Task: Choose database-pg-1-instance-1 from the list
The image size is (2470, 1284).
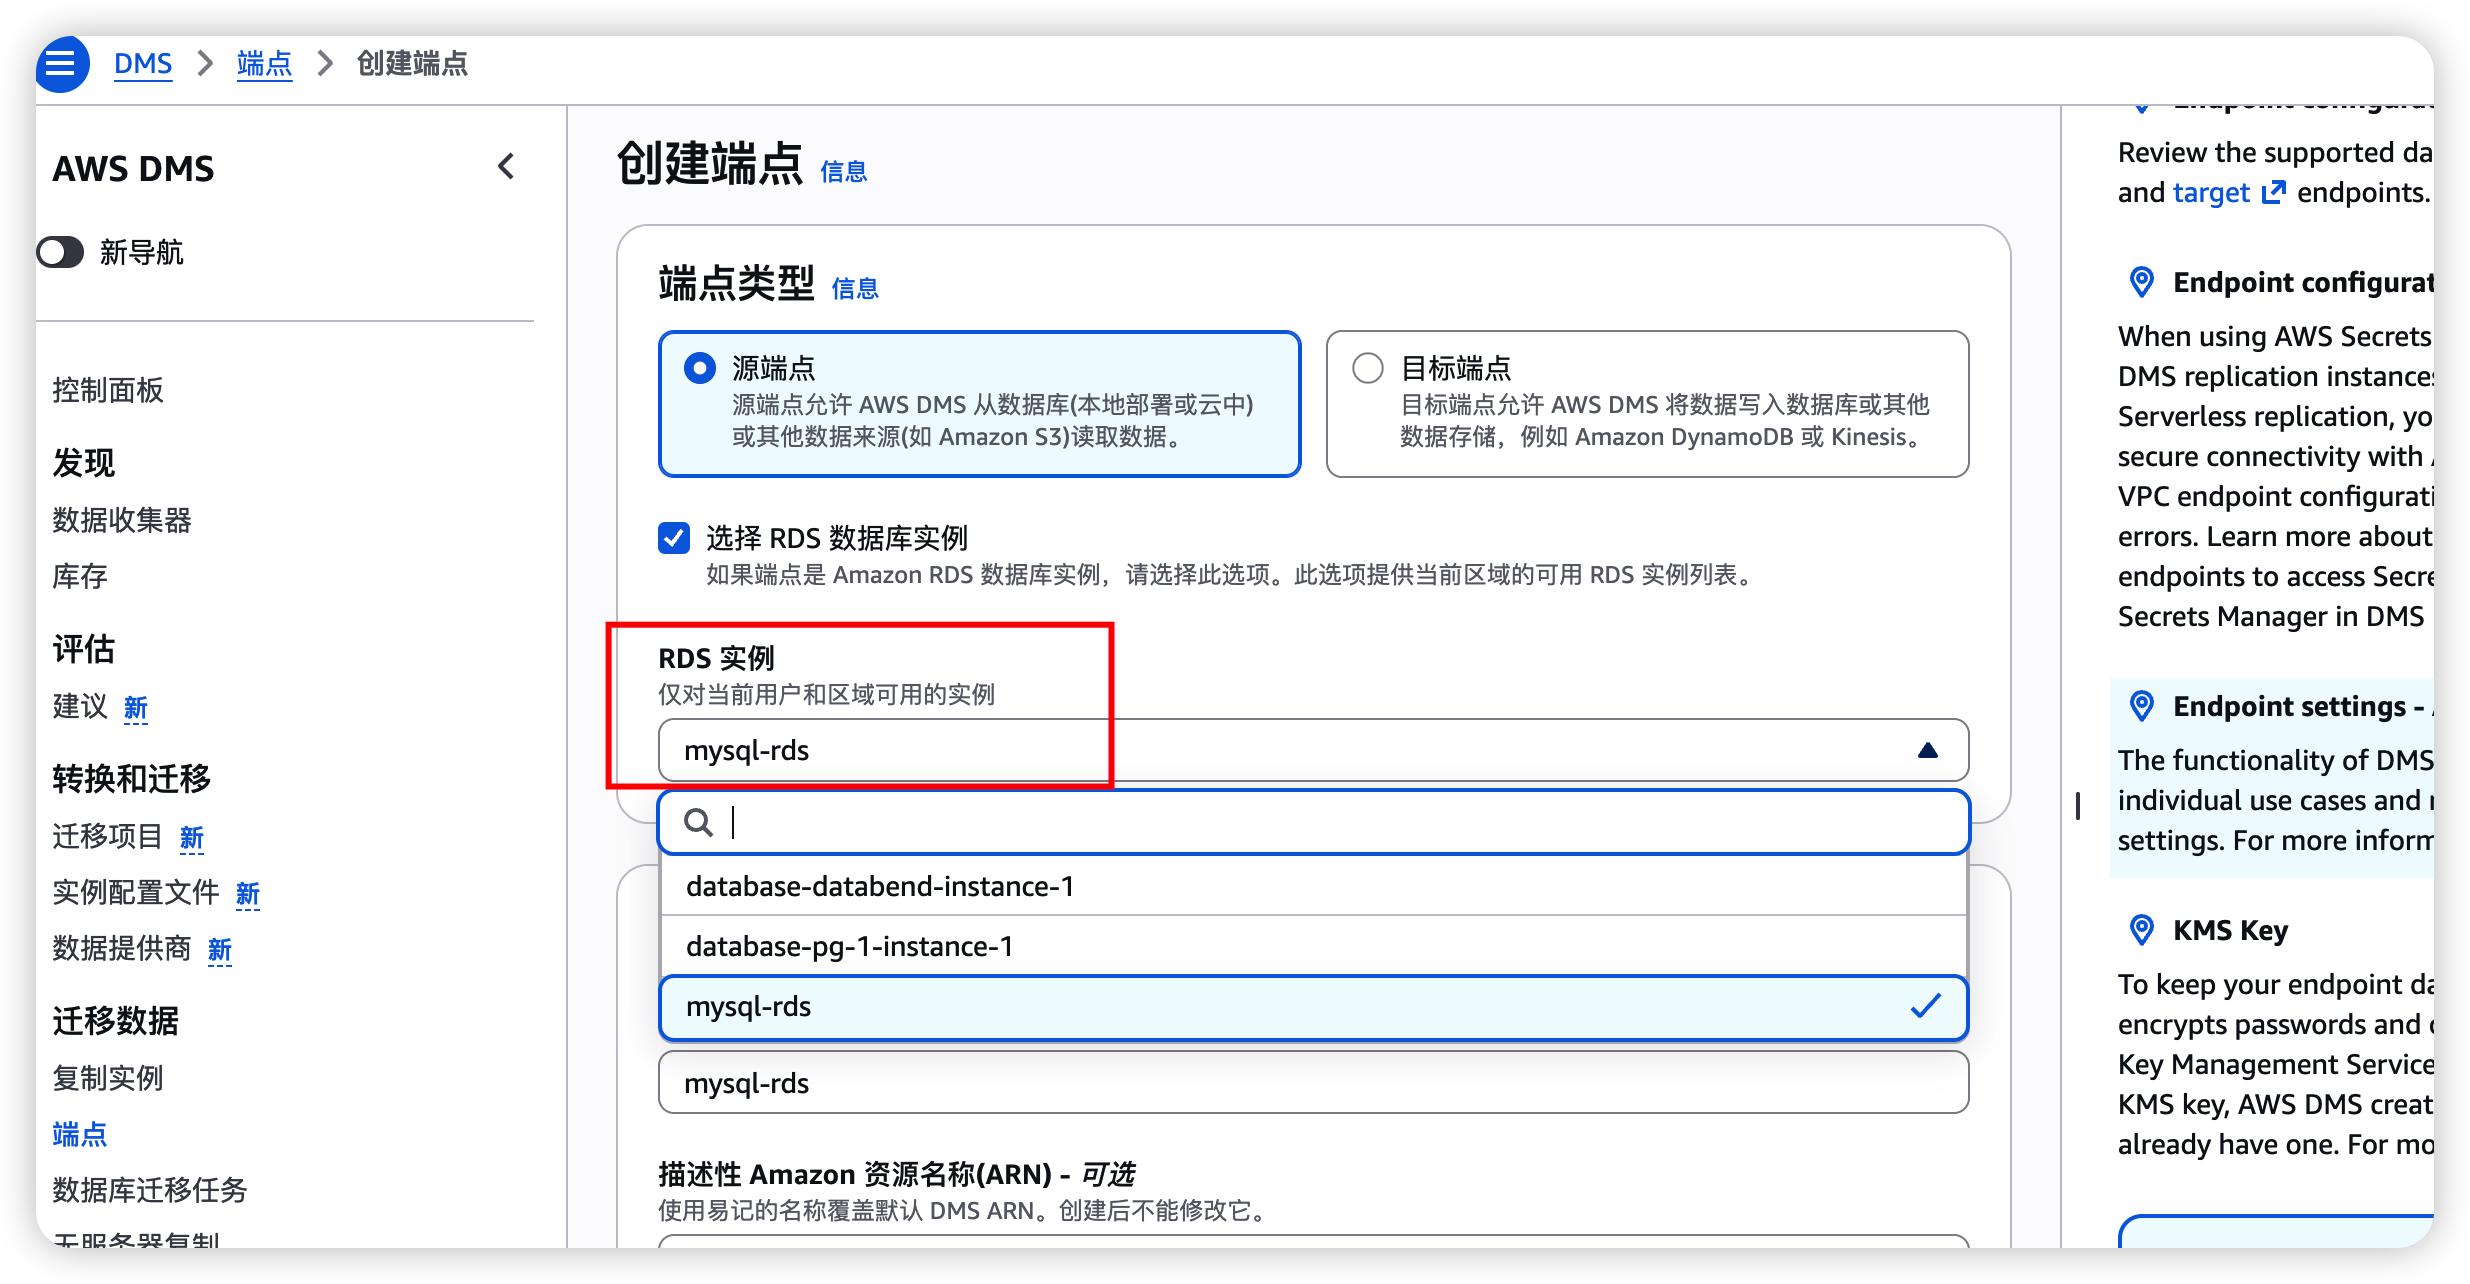Action: click(850, 946)
